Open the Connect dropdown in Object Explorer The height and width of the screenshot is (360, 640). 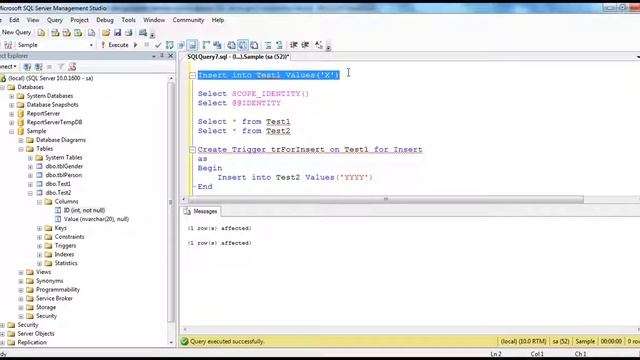[9, 67]
